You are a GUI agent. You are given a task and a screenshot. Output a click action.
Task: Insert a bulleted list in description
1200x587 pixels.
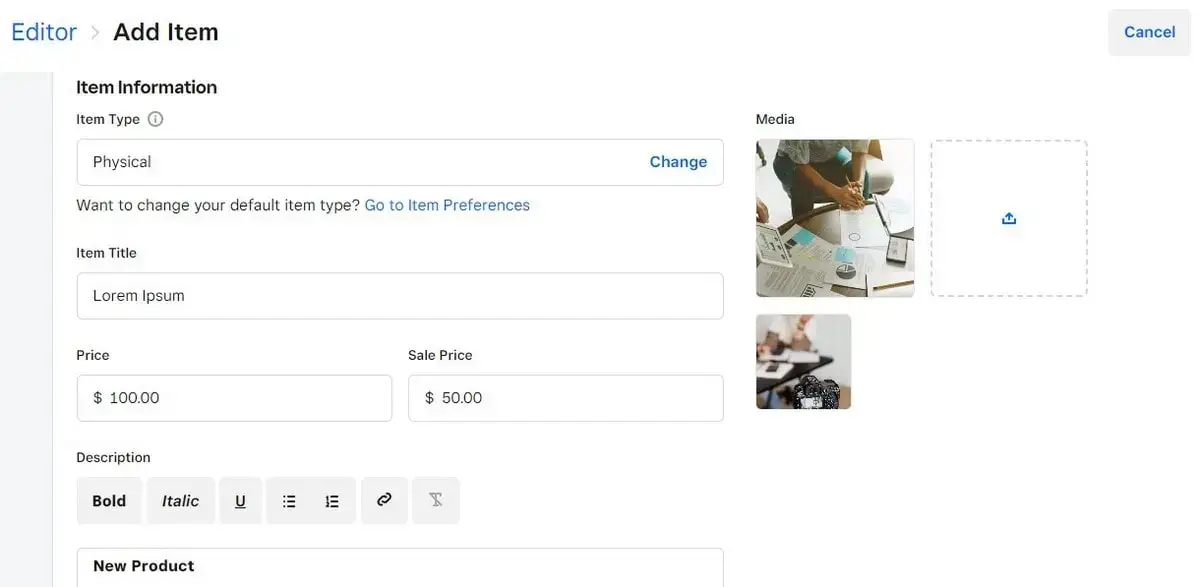pyautogui.click(x=289, y=501)
